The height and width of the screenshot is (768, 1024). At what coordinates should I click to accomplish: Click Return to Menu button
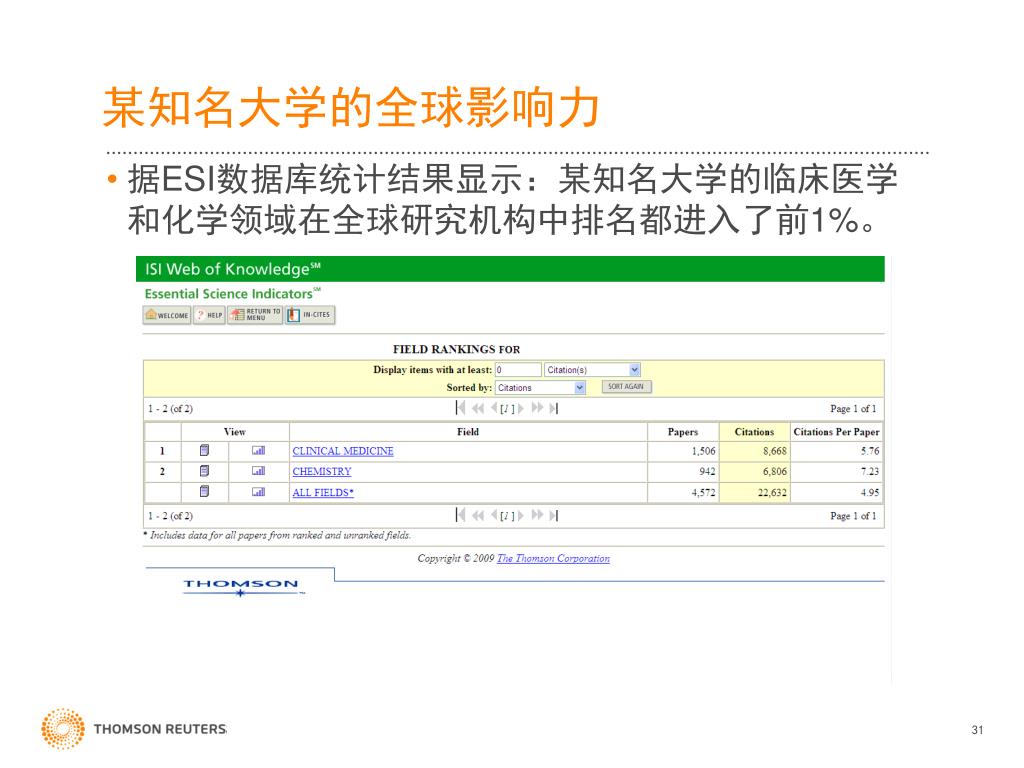[x=255, y=315]
